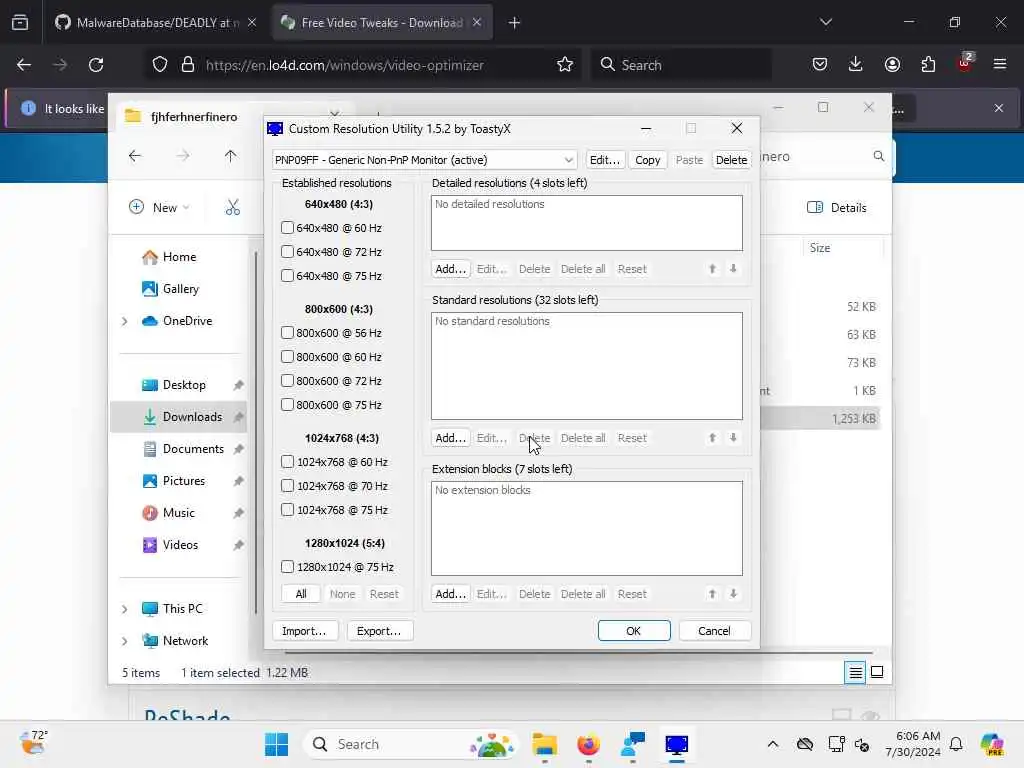Open Firefox extensions menu
Screen dimensions: 1024x768
928,65
